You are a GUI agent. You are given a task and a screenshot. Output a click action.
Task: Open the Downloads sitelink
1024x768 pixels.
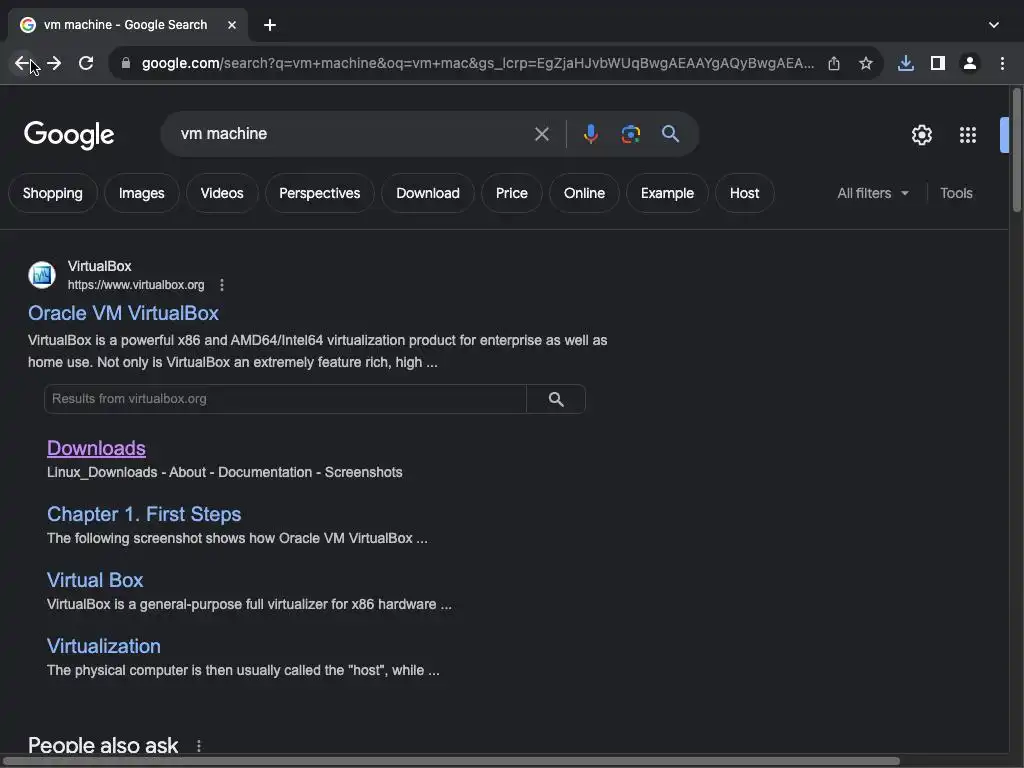click(96, 448)
